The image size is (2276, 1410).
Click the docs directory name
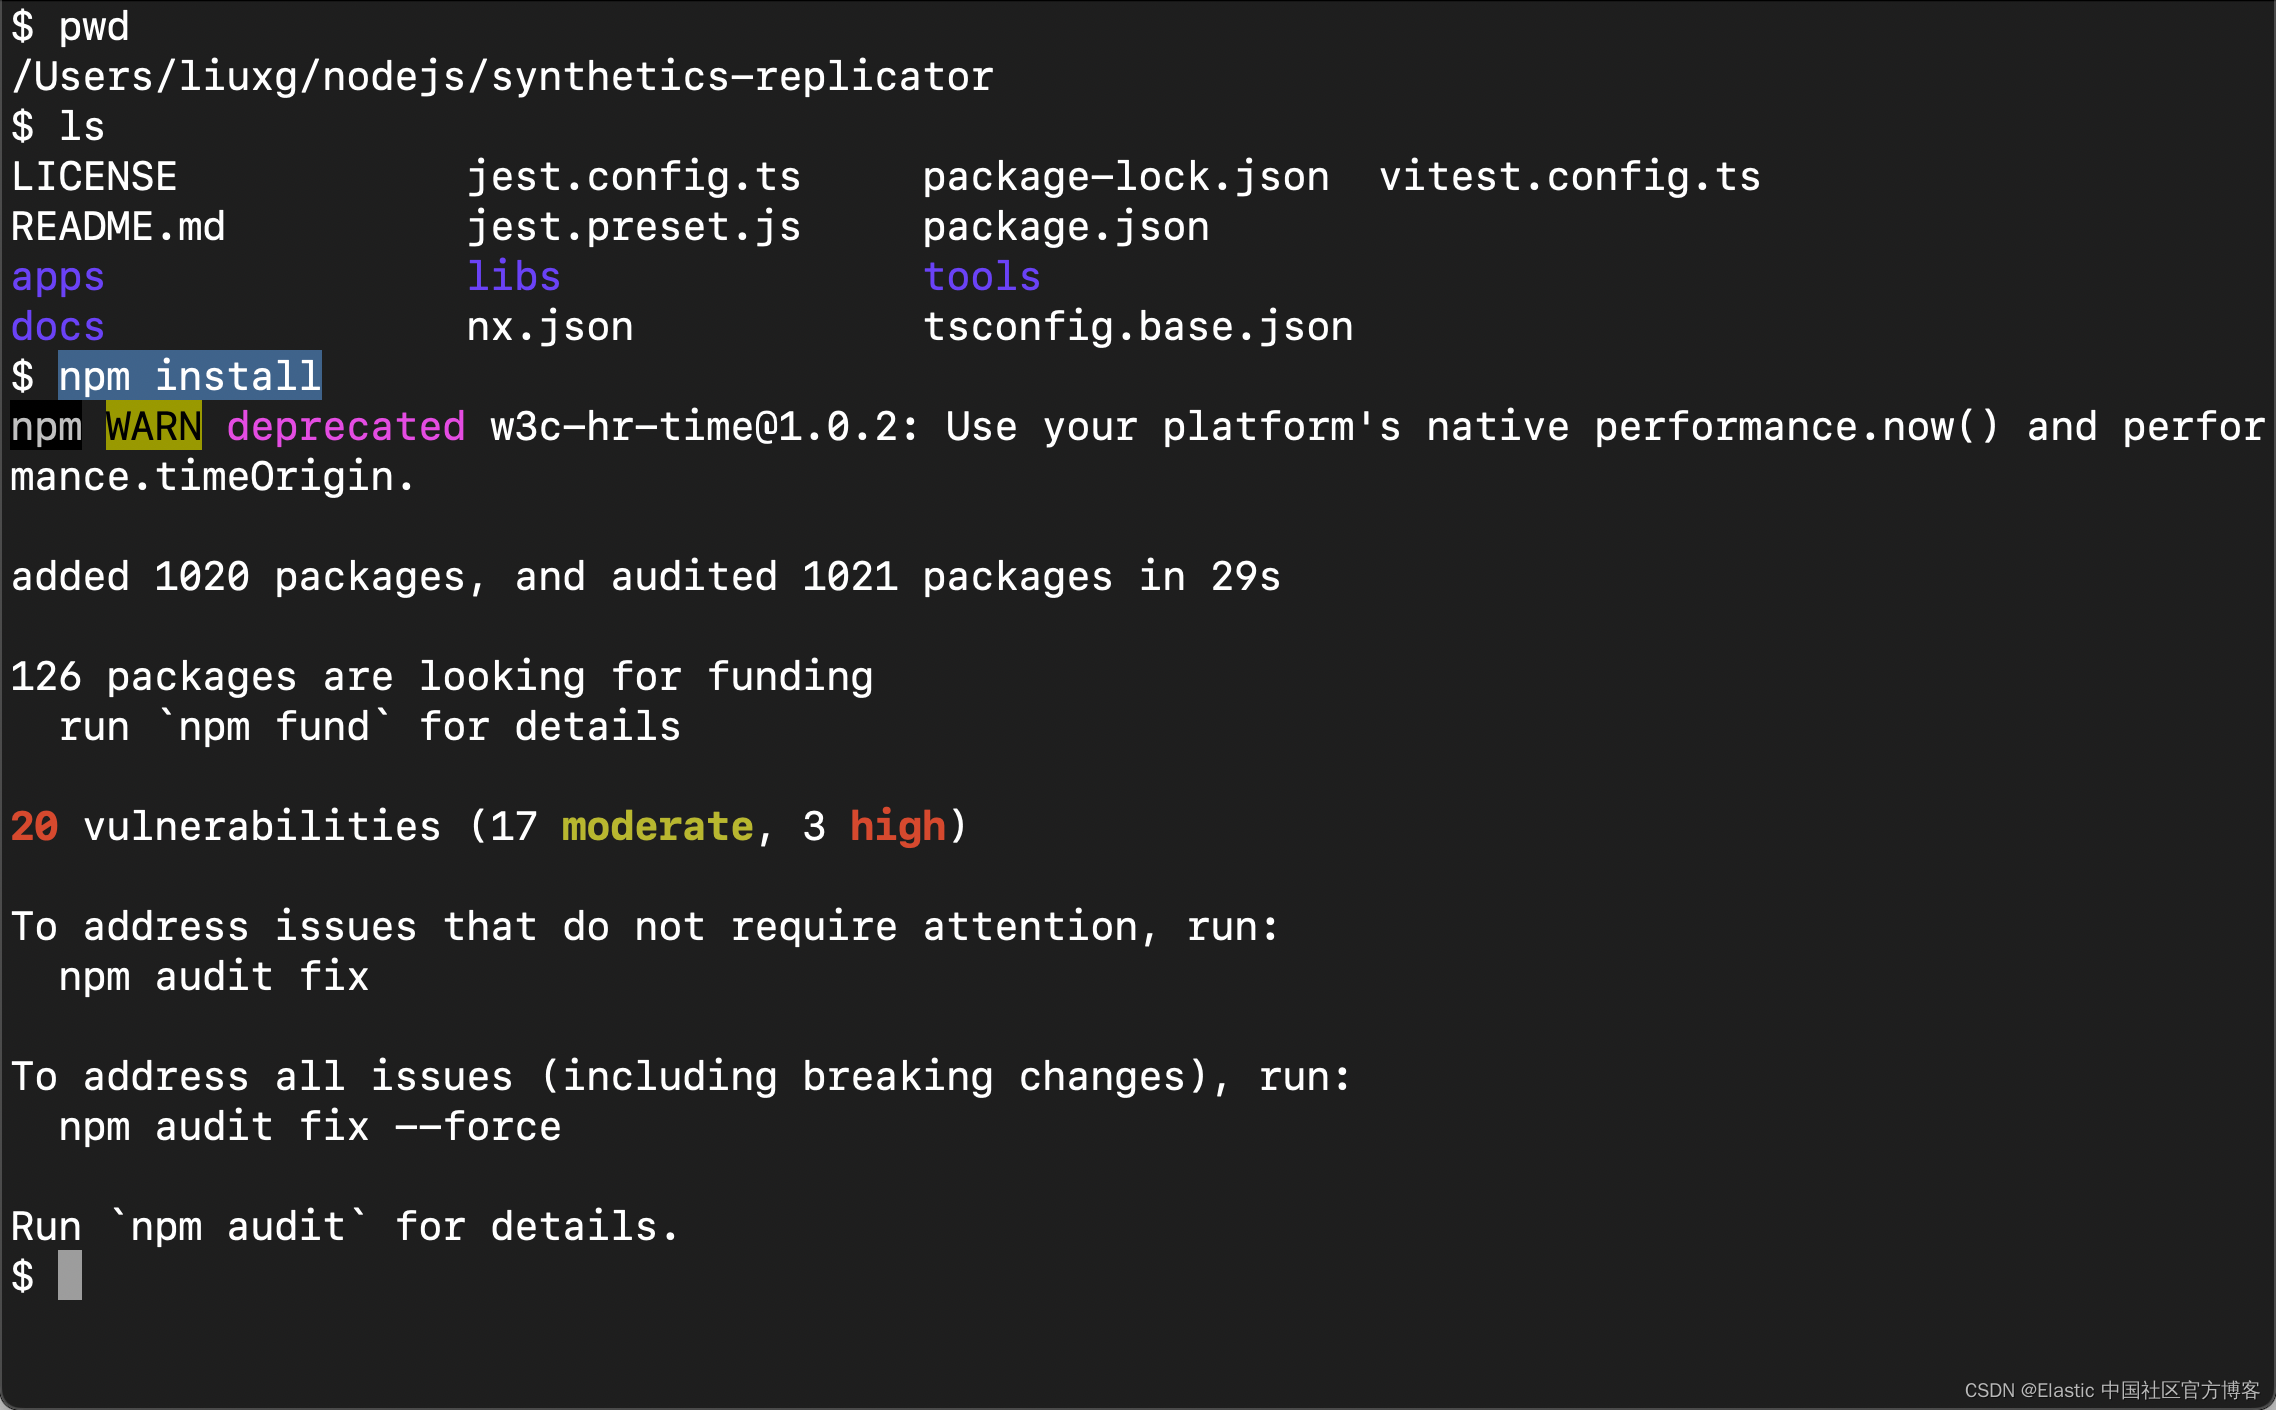58,327
